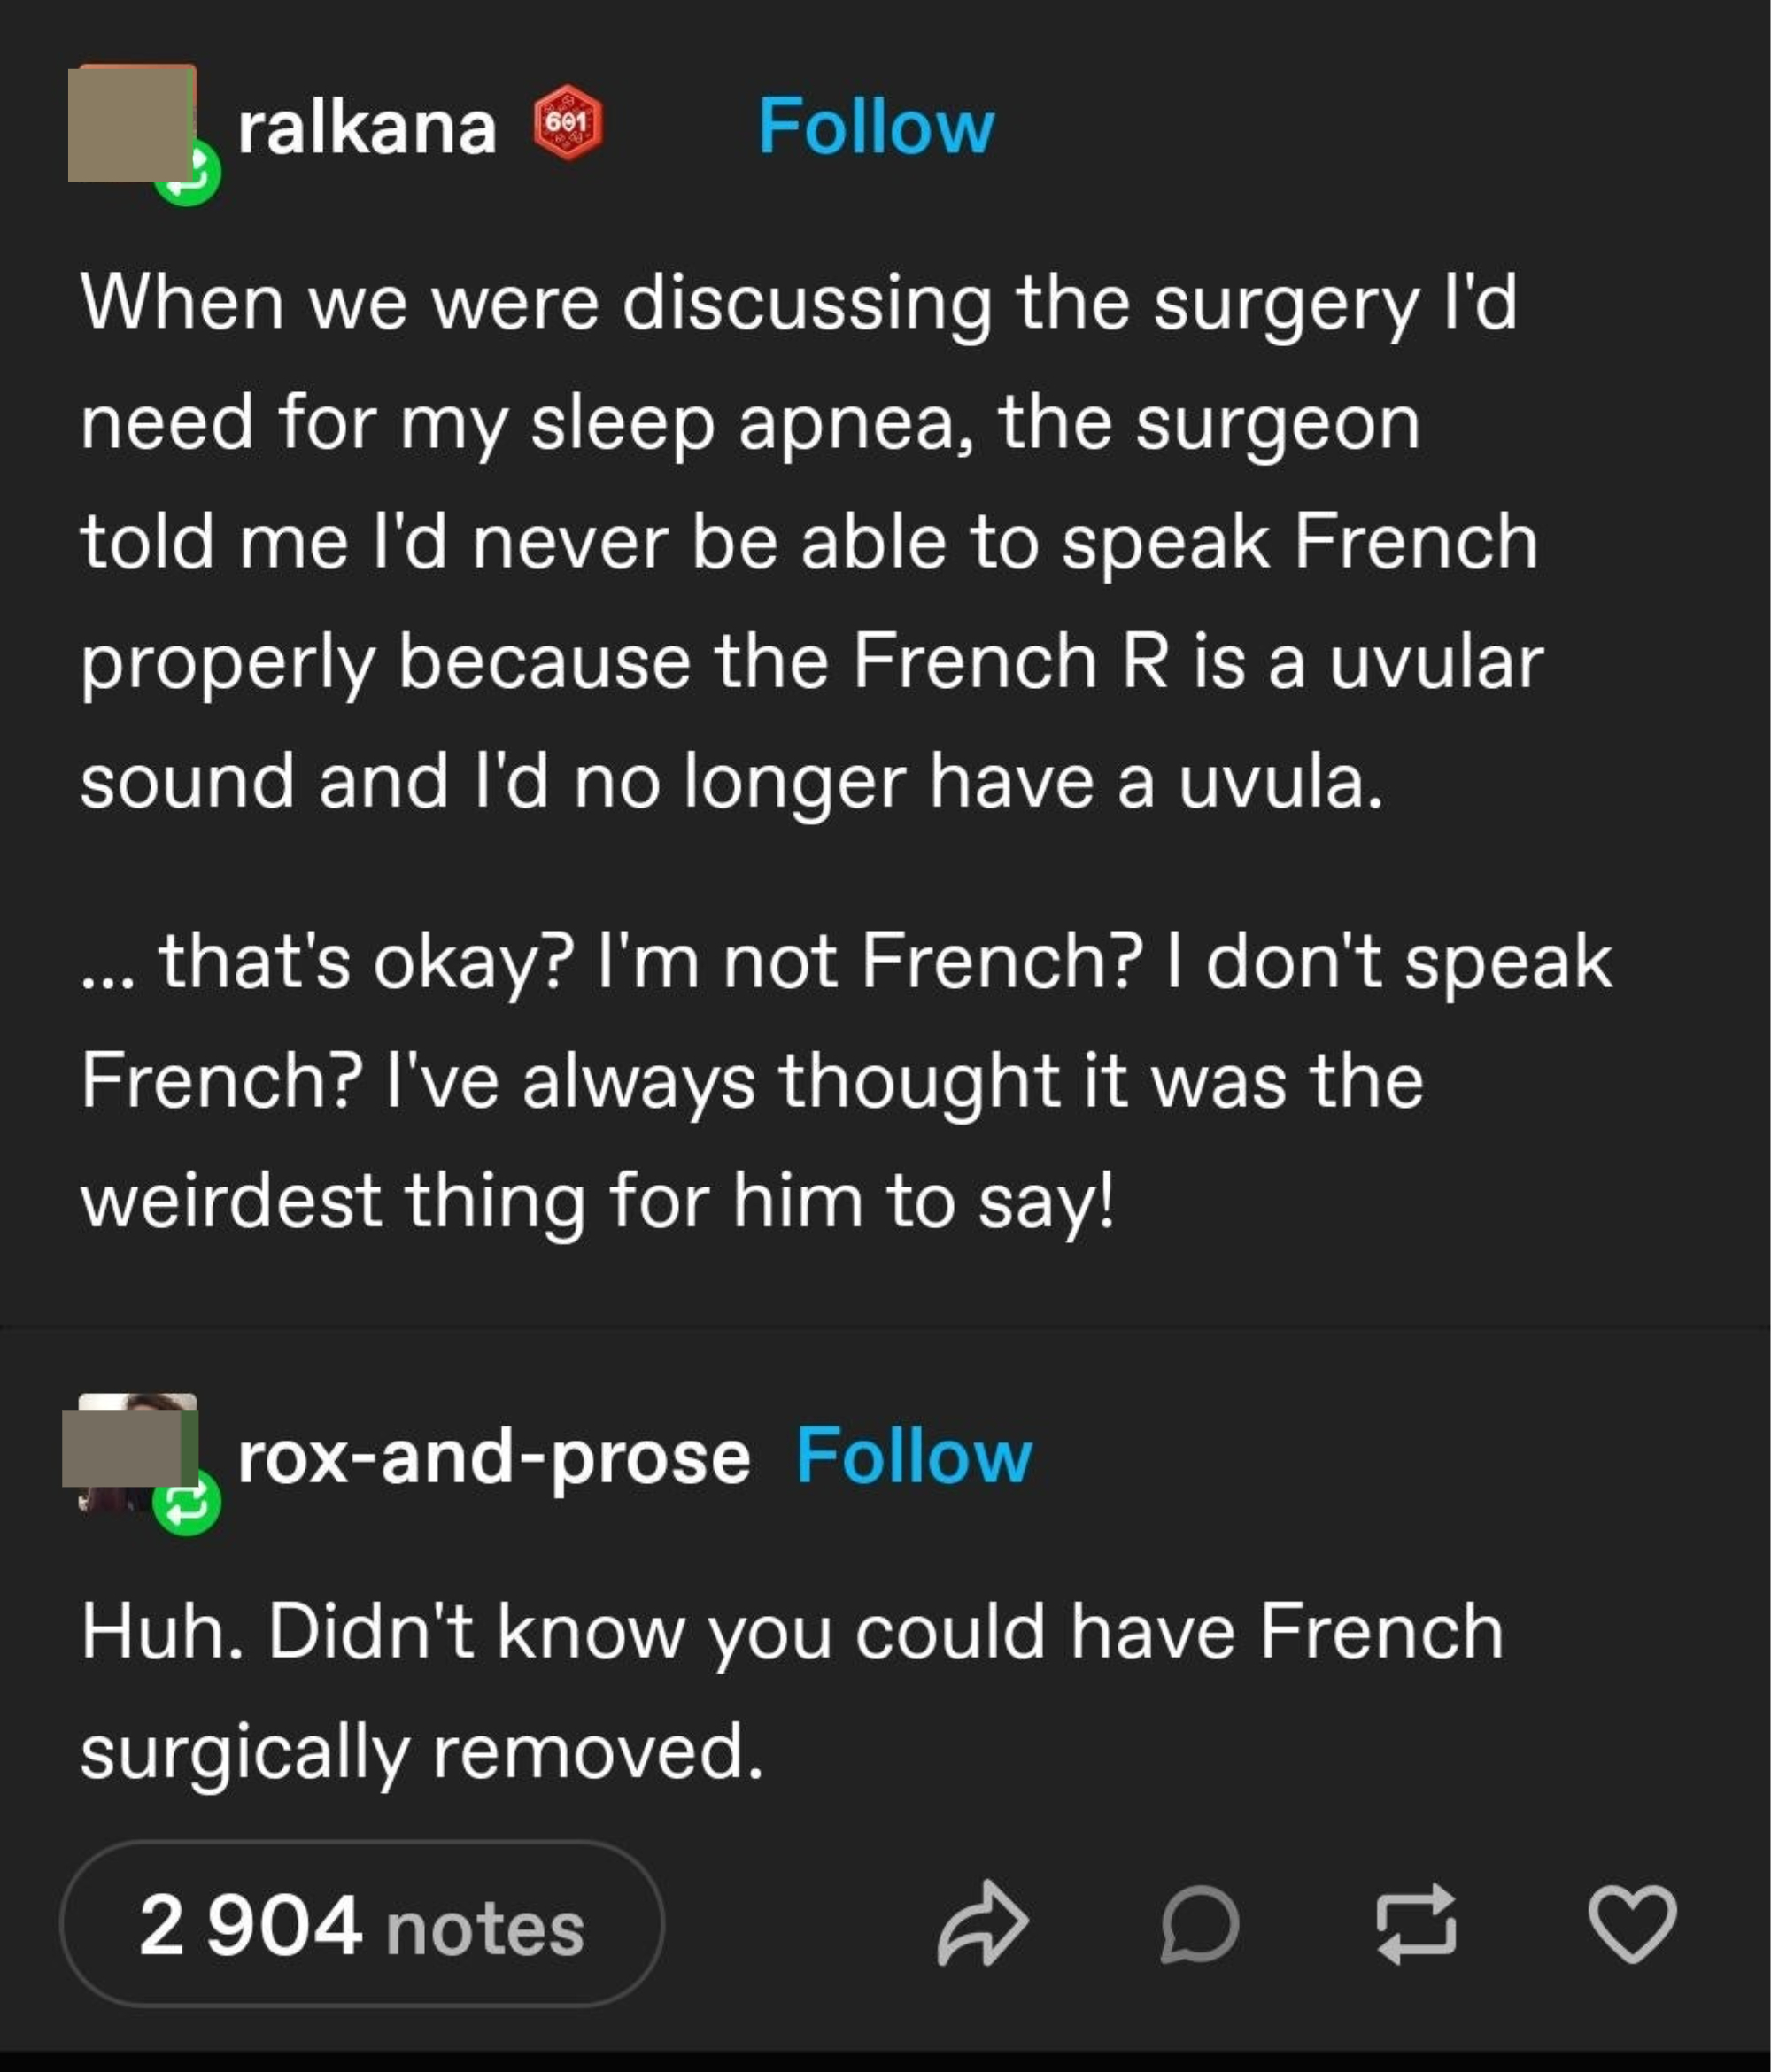
Task: Click the sentence ending 'no longer have a uvula.'
Action: click(x=732, y=781)
